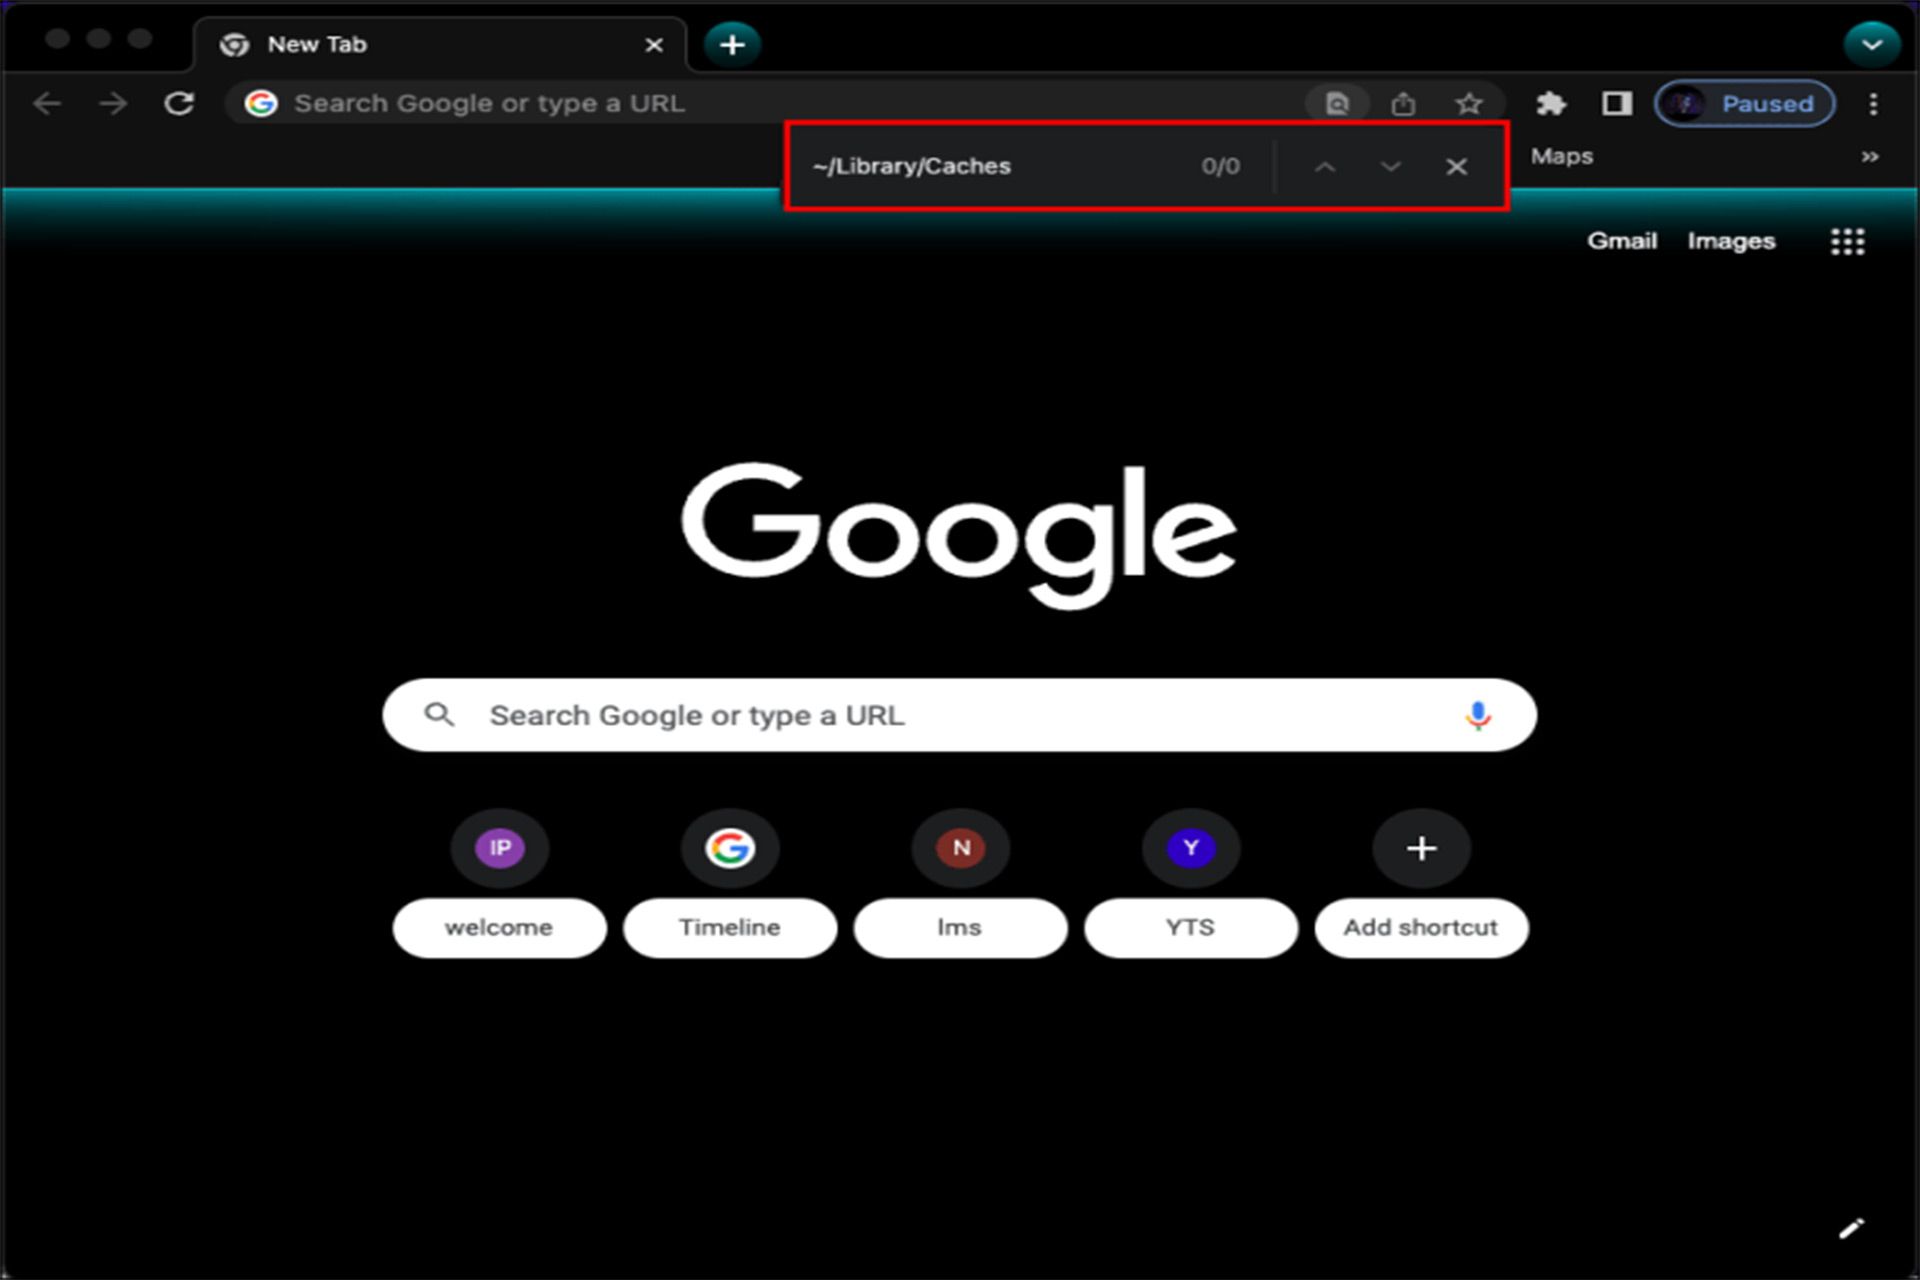Jump to previous find result

(x=1325, y=166)
